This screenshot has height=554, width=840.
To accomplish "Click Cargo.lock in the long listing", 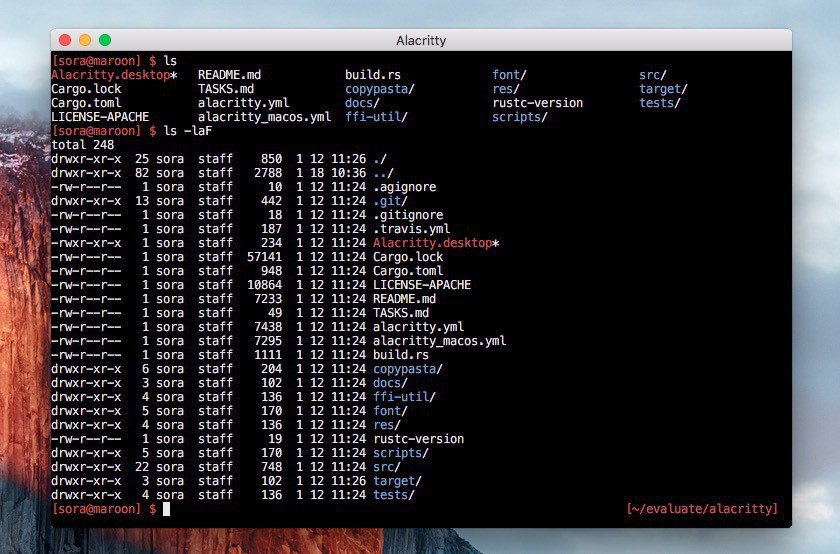I will [408, 257].
